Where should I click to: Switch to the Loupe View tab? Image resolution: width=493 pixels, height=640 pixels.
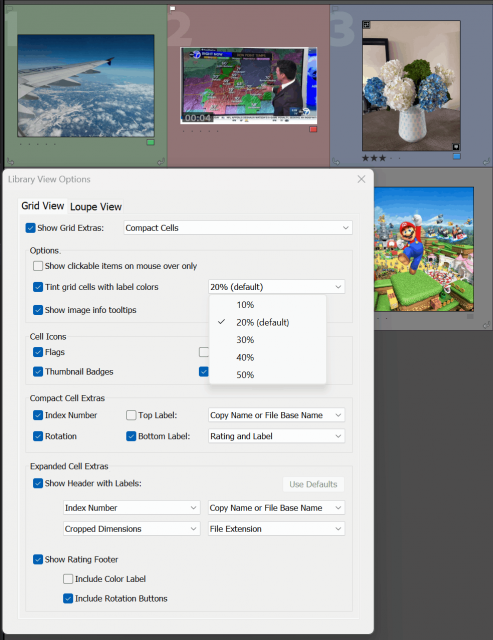[x=96, y=207]
